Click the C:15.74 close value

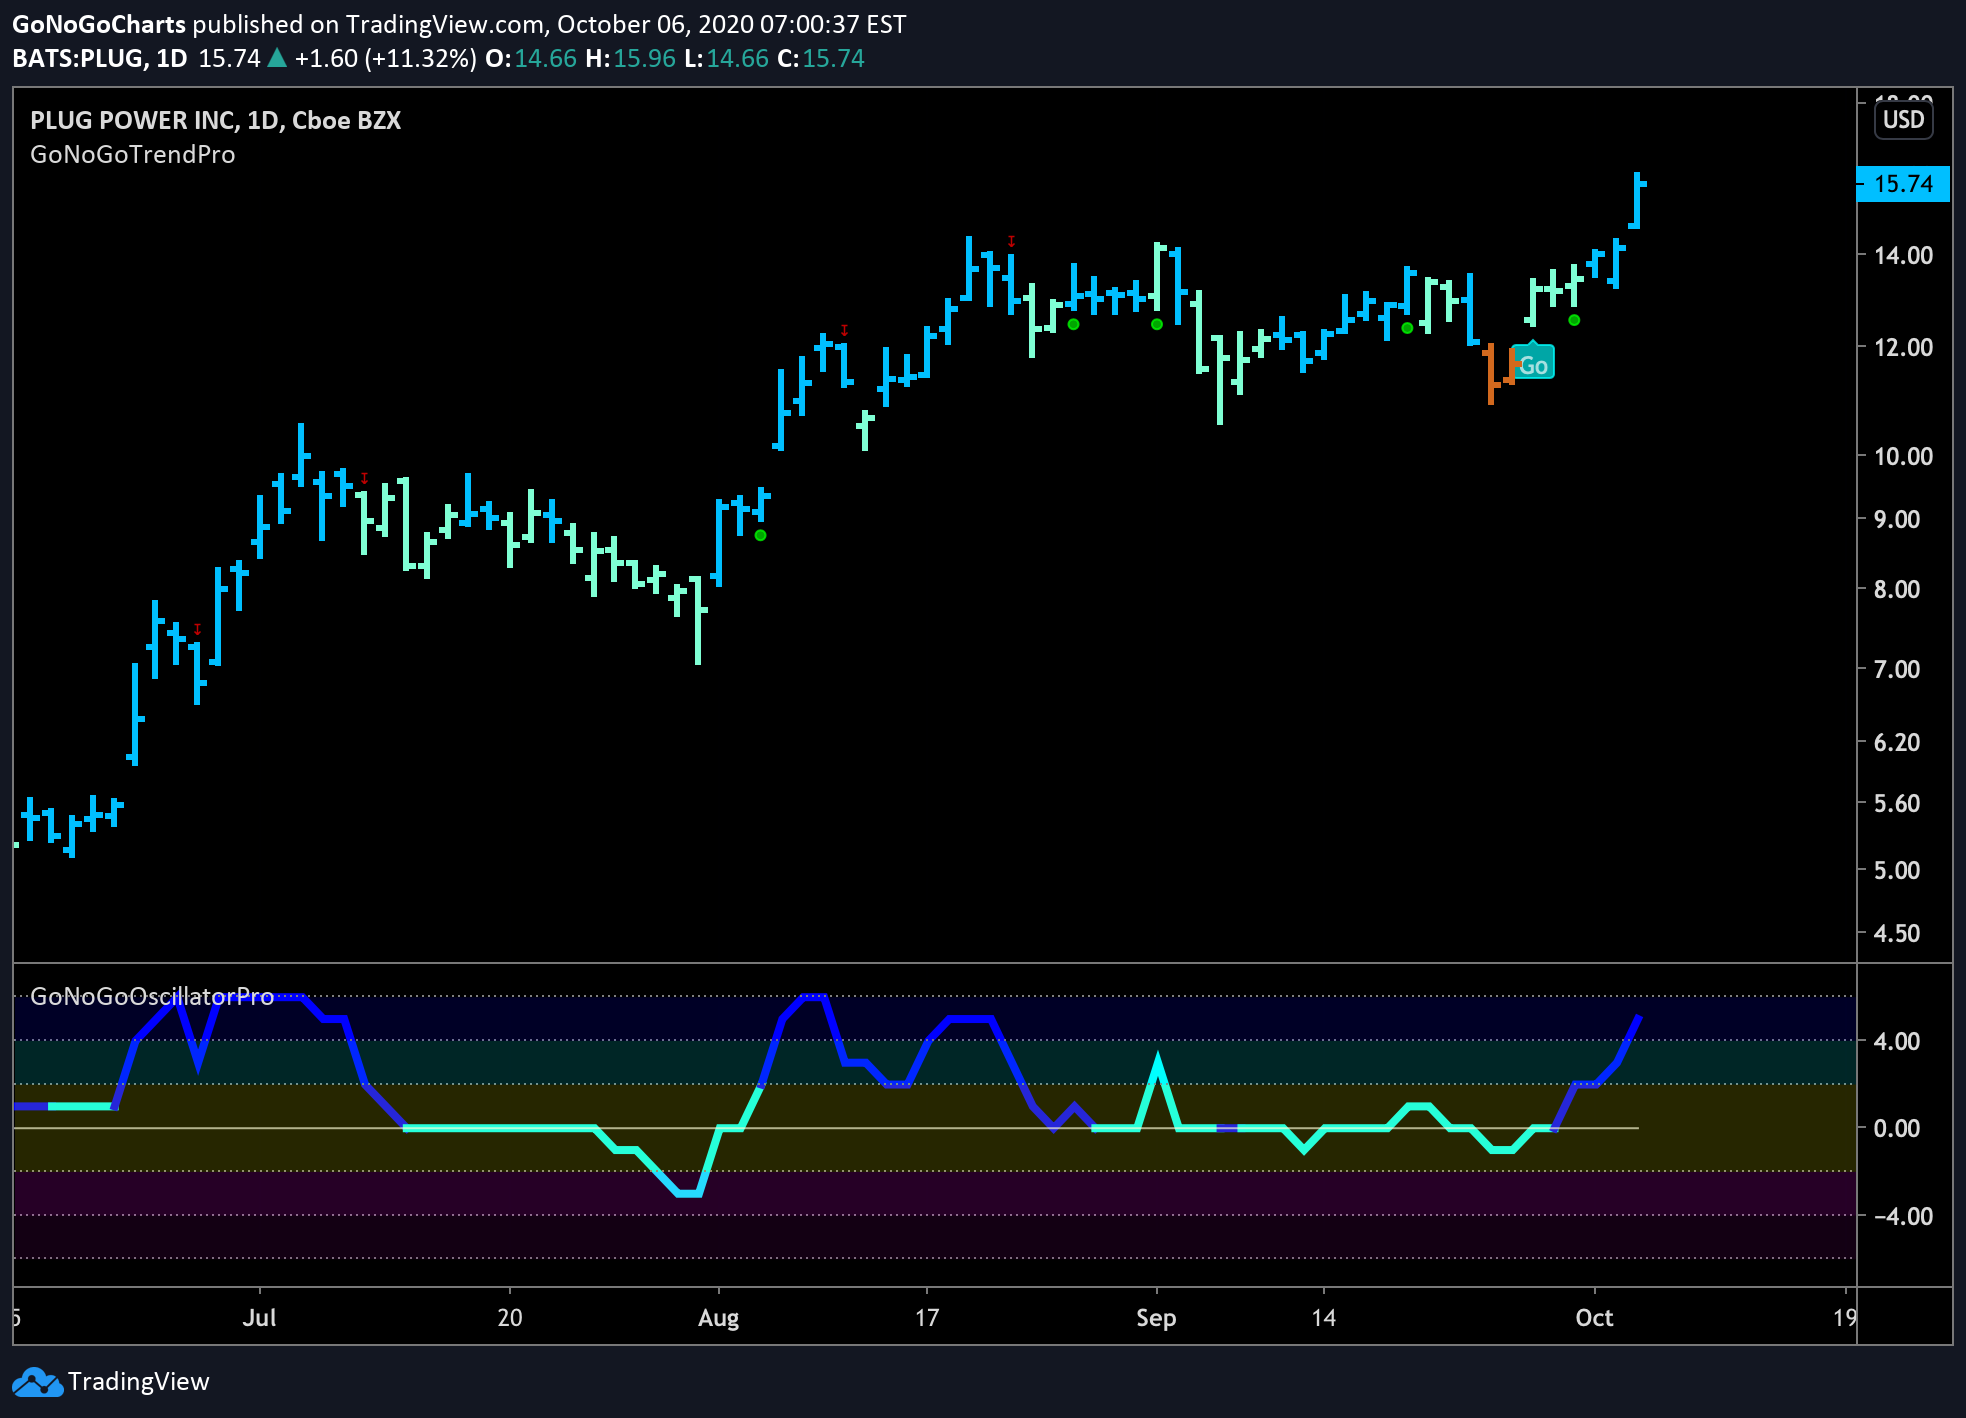click(821, 58)
